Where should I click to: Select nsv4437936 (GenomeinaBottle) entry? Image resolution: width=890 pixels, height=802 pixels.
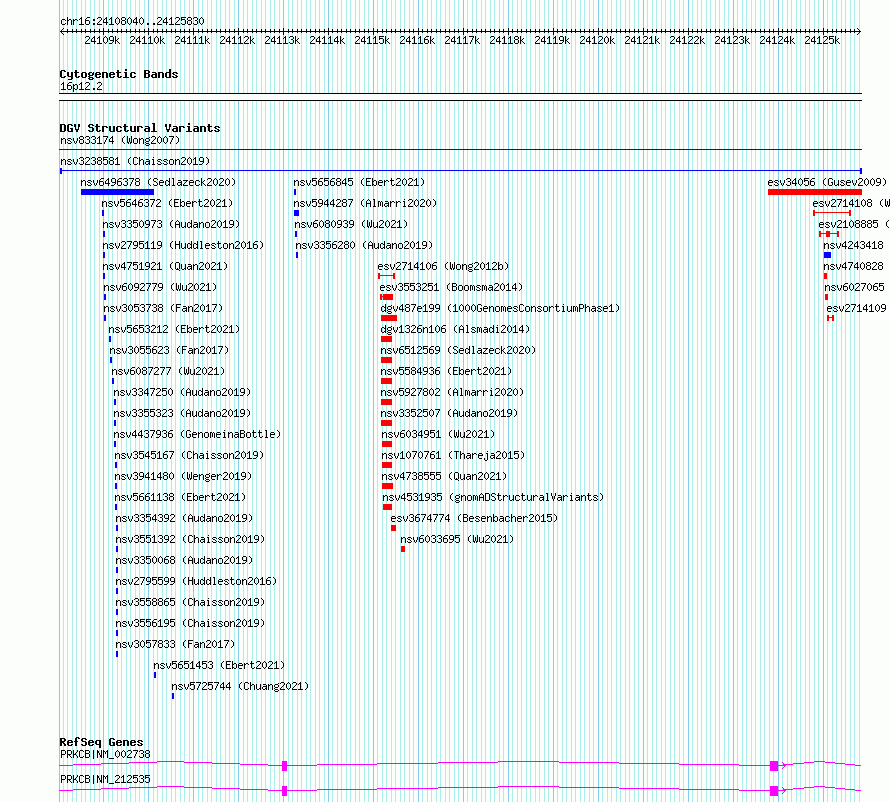pos(198,434)
